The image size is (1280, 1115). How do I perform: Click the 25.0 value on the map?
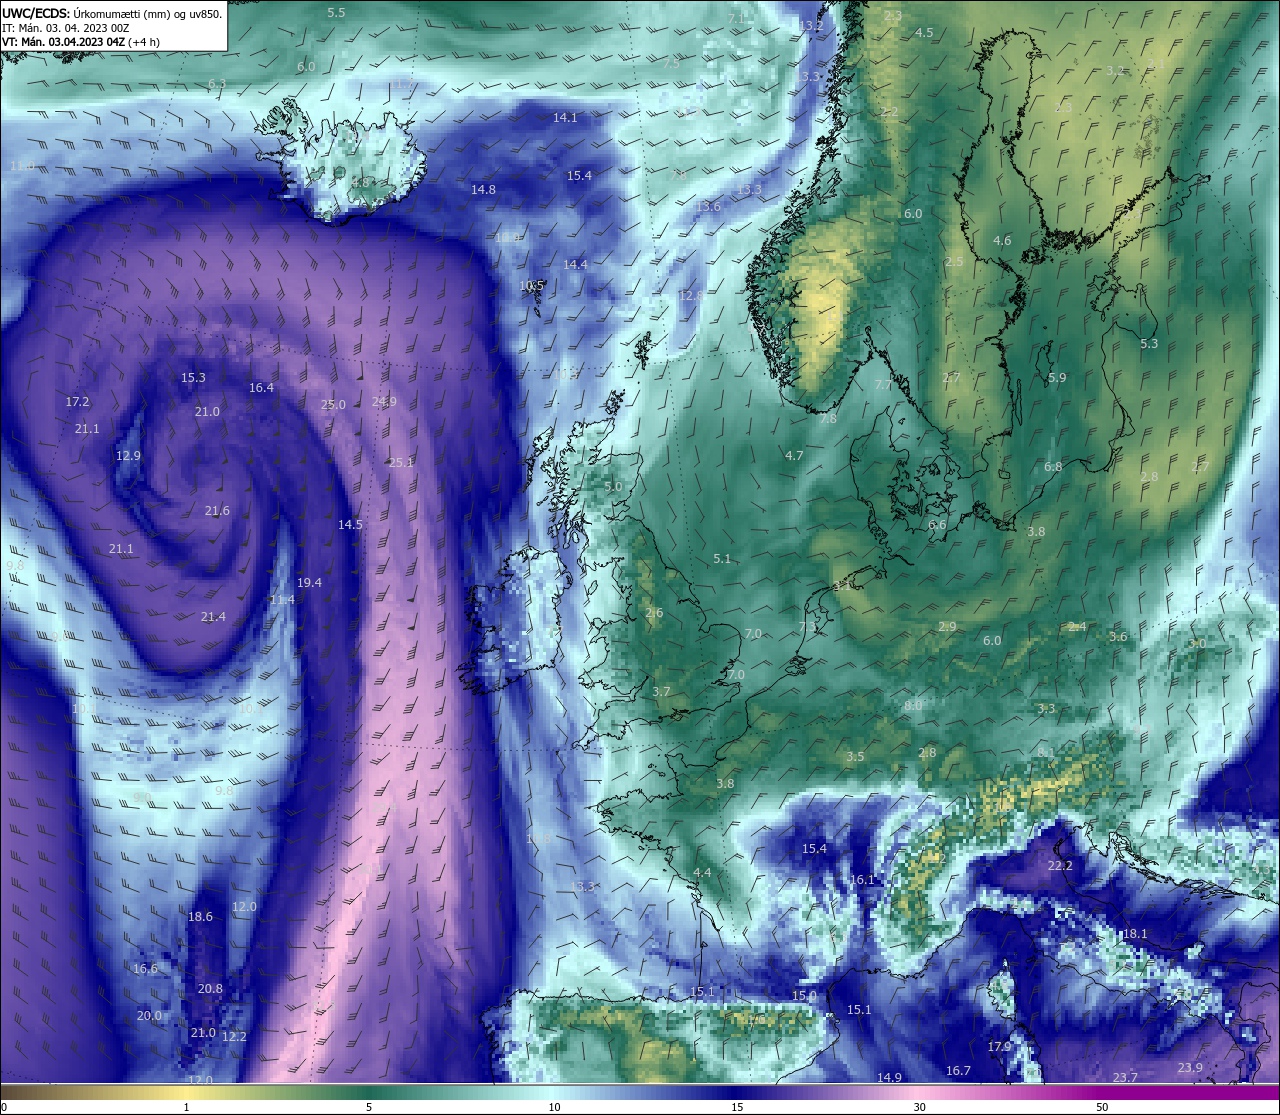click(333, 405)
